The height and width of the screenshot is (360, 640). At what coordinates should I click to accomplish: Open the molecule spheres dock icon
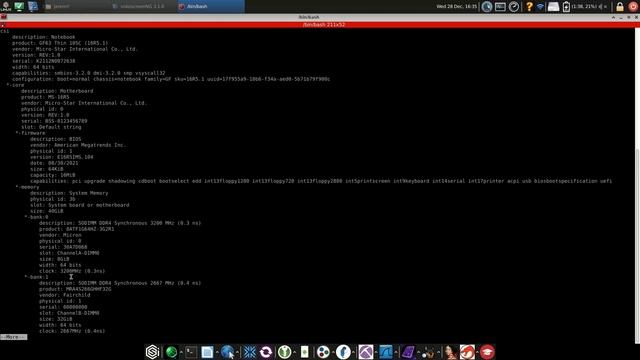click(428, 352)
